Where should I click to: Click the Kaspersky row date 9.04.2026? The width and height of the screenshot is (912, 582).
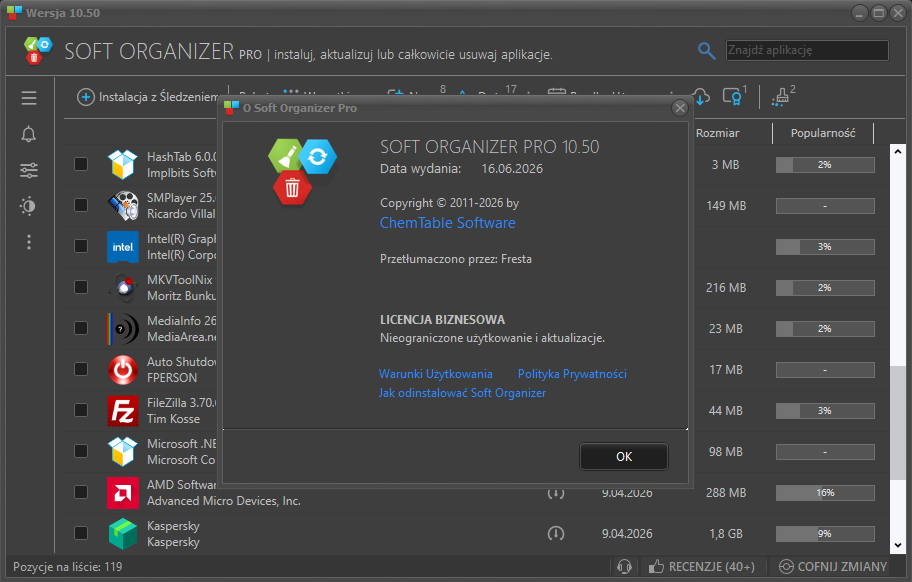(x=626, y=533)
